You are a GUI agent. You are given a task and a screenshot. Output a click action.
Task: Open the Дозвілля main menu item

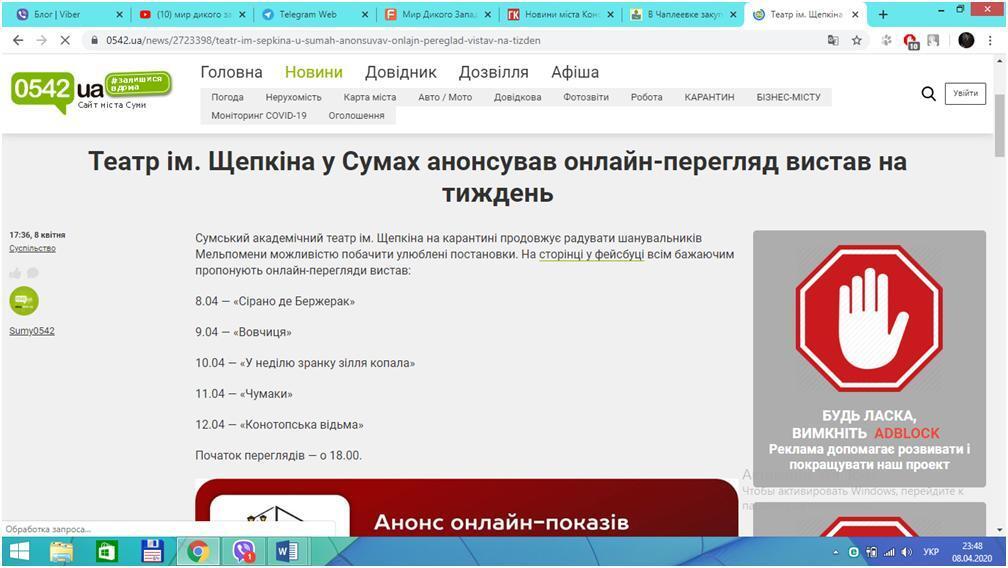pos(494,72)
